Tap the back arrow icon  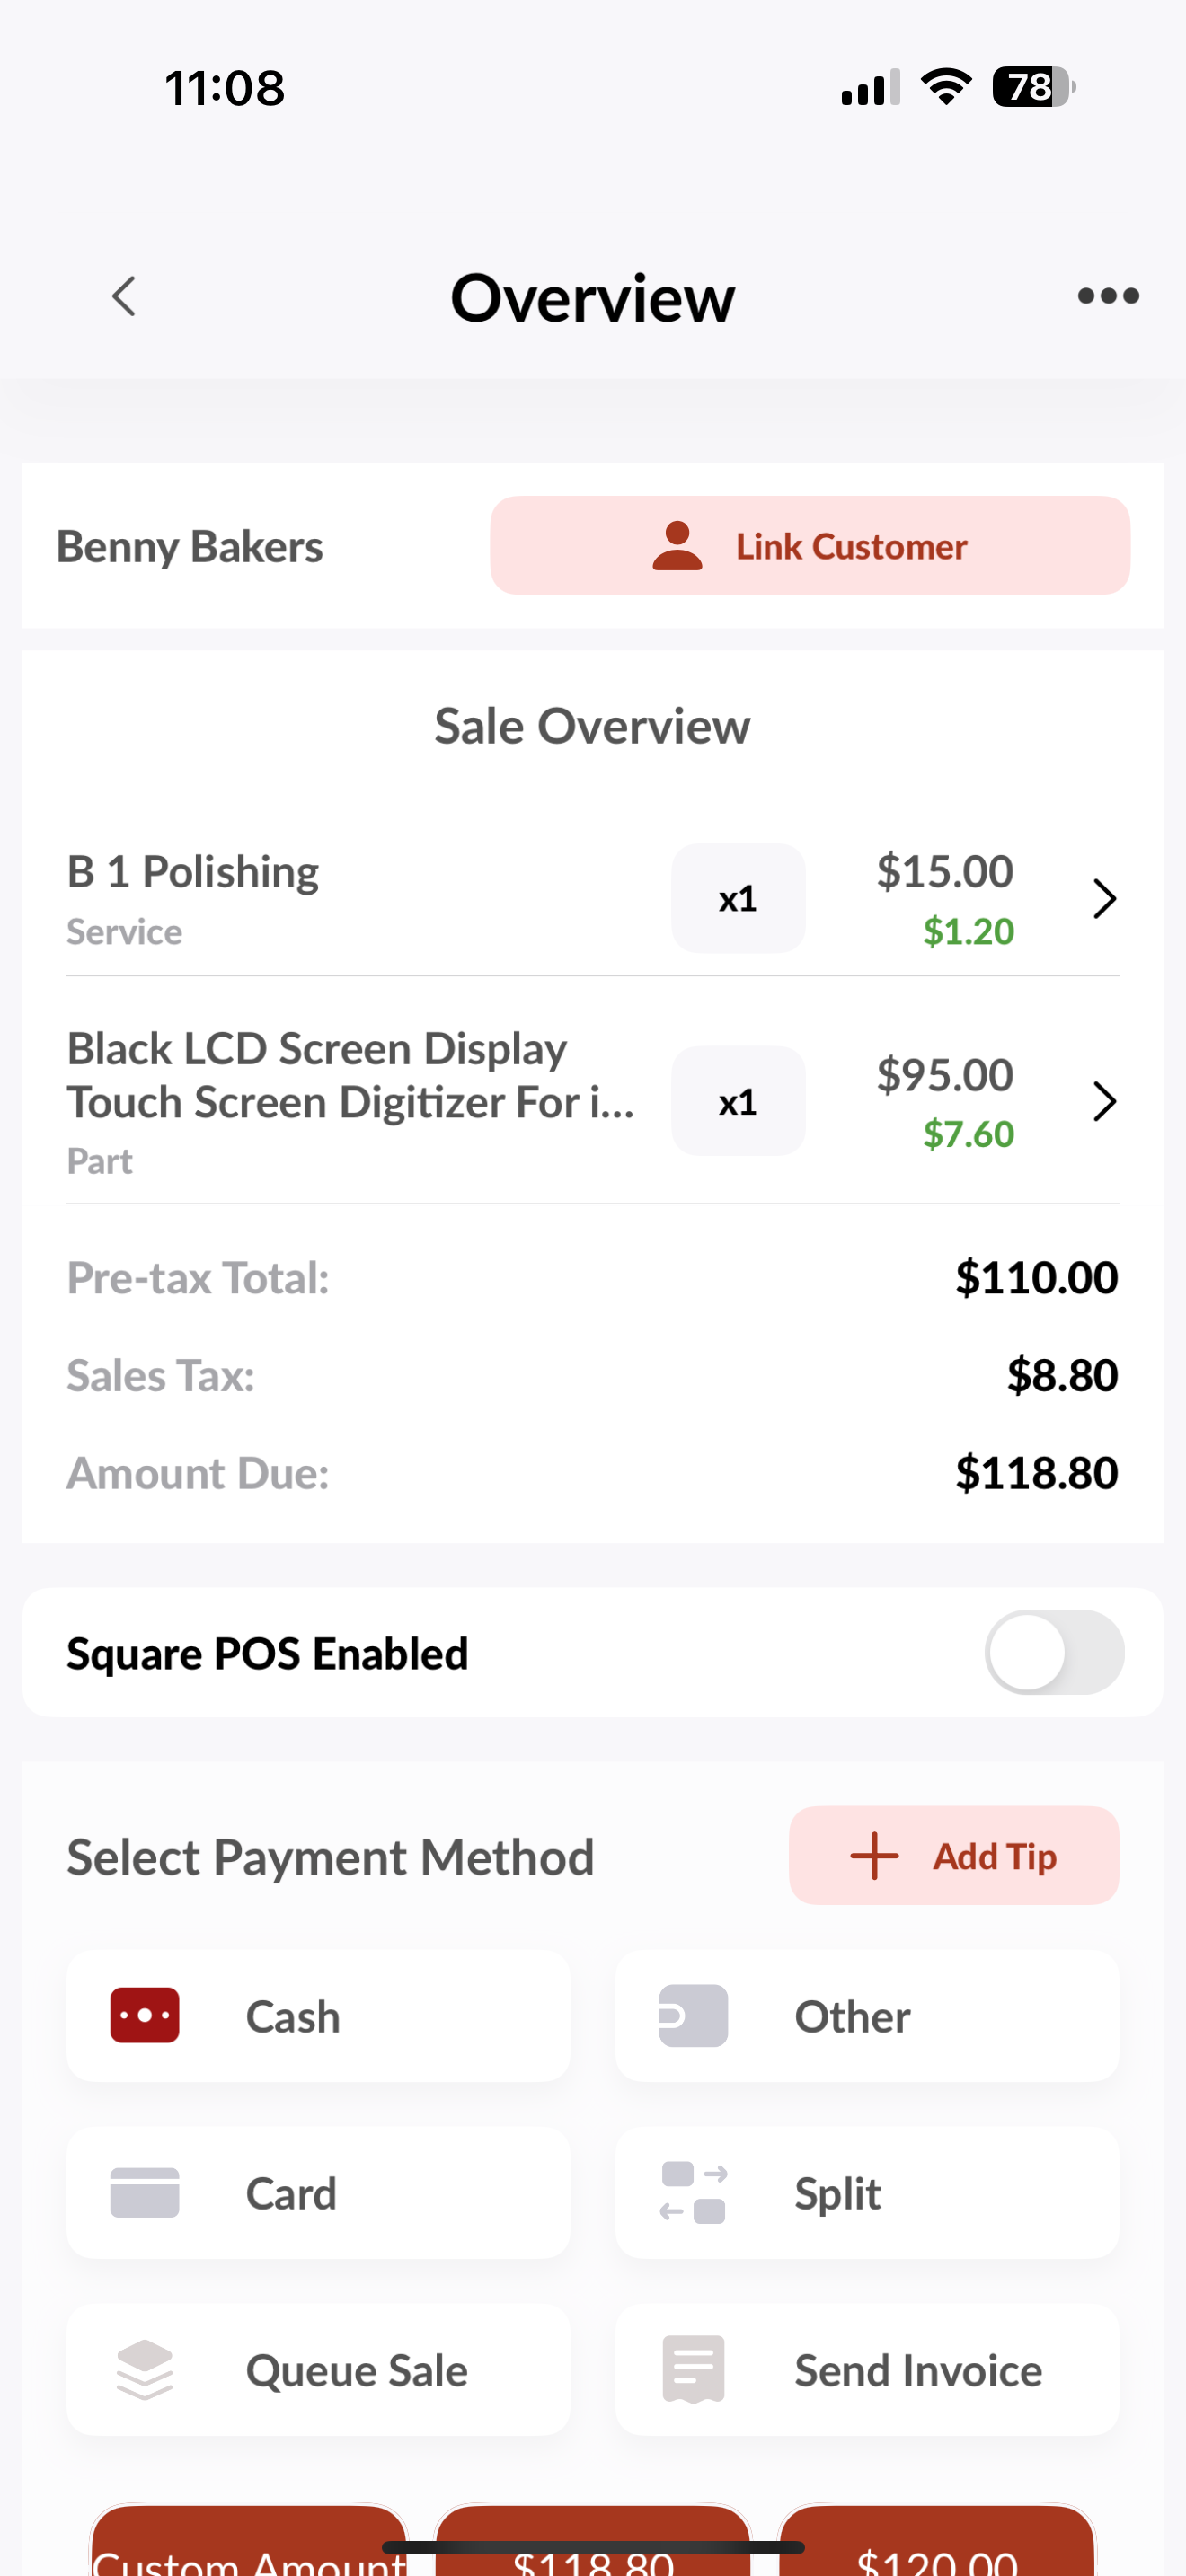[x=124, y=297]
